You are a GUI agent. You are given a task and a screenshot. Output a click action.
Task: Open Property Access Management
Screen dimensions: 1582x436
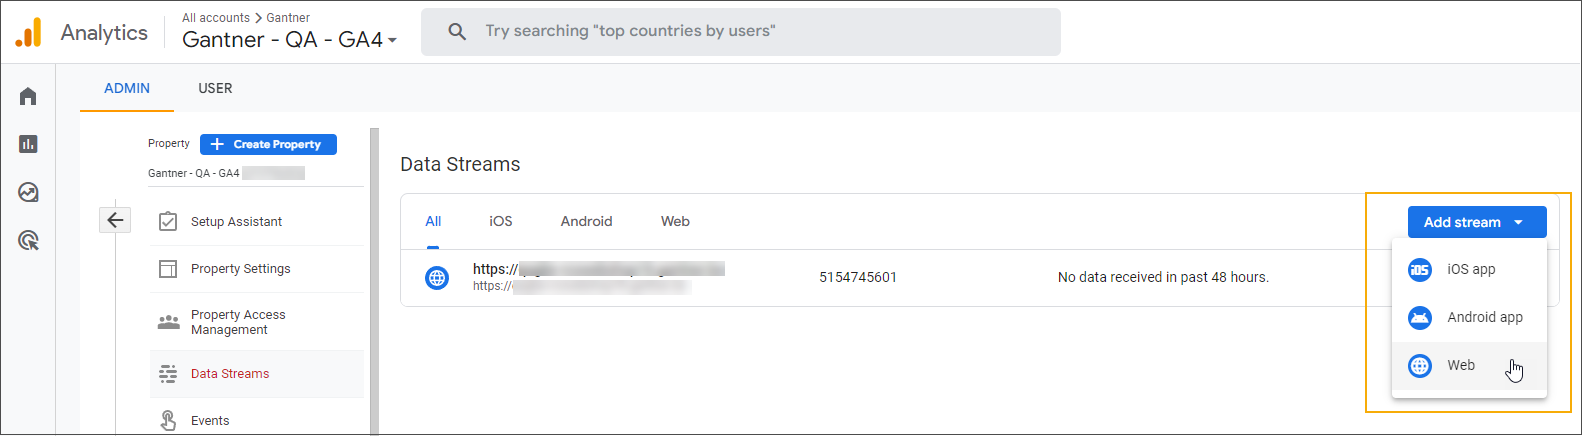coord(257,322)
